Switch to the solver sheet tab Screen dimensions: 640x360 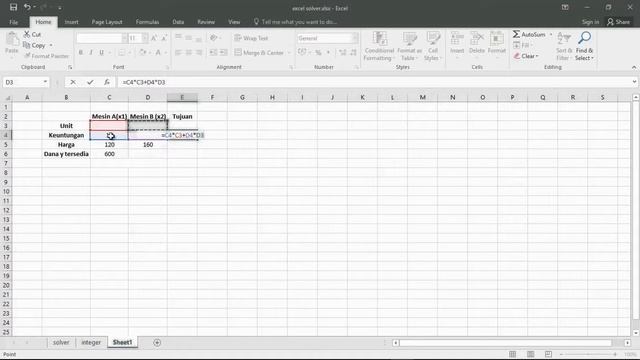point(61,342)
